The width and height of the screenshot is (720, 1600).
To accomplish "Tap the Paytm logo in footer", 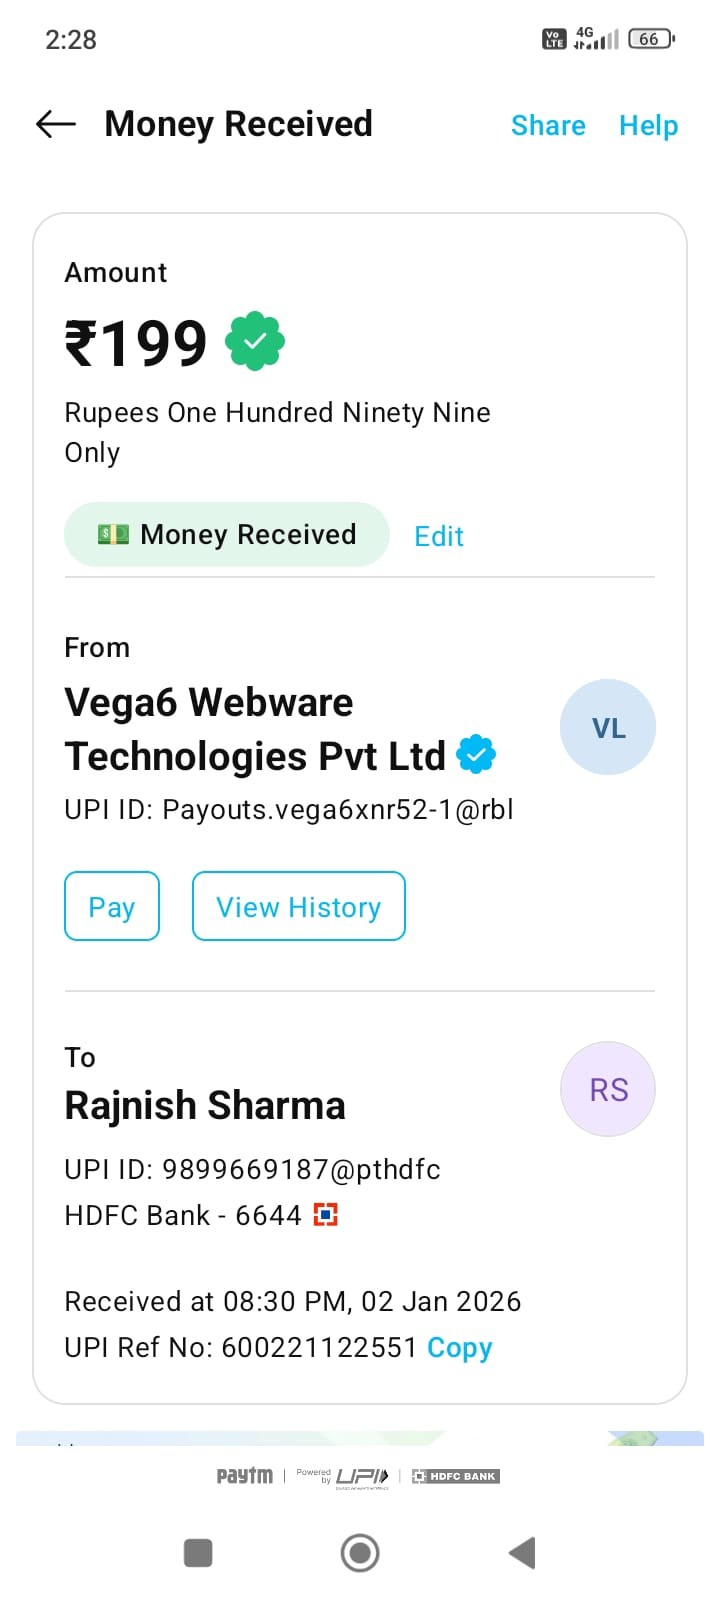I will 244,1476.
